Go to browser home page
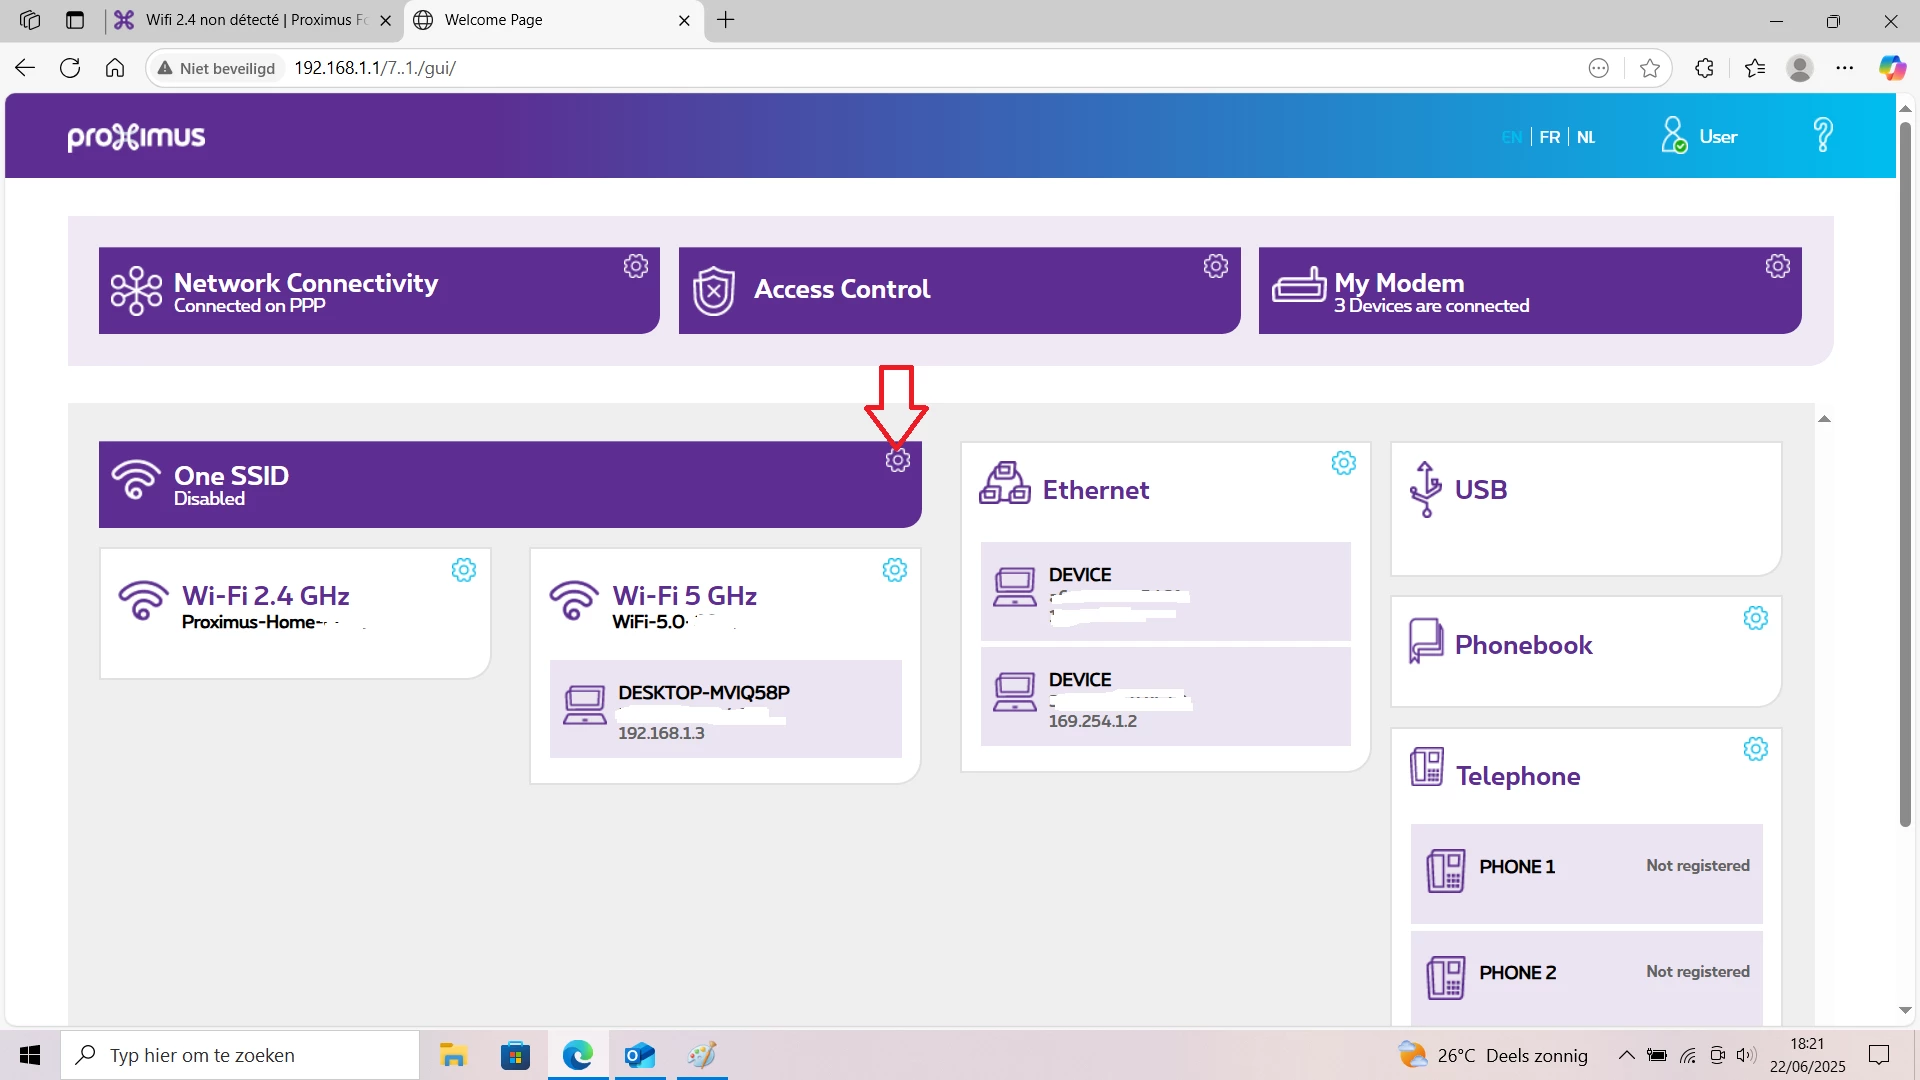The height and width of the screenshot is (1080, 1920). point(115,68)
